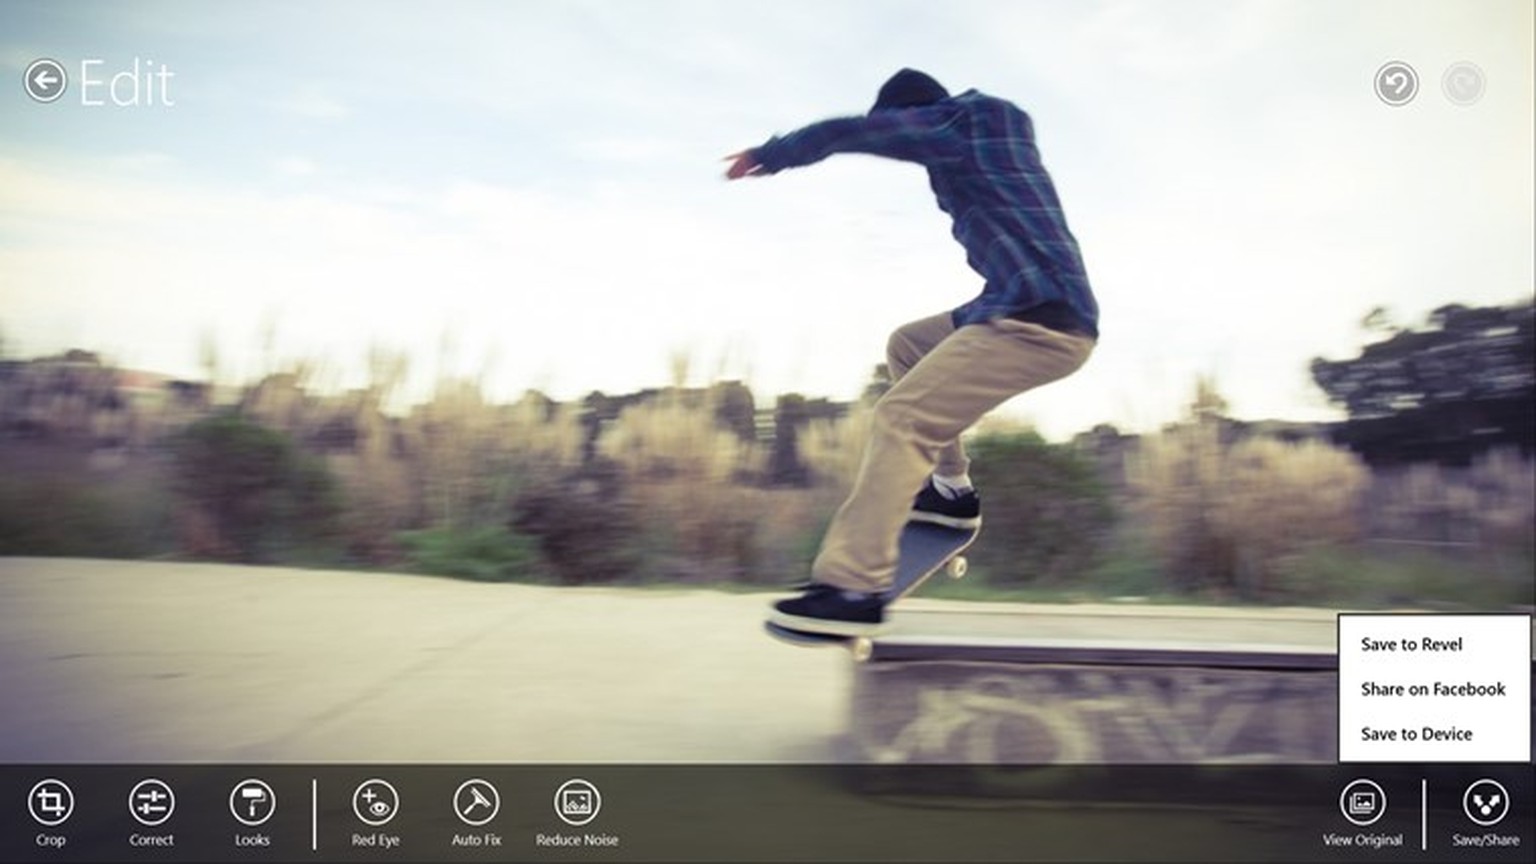Click the Auto Fix text label
The width and height of the screenshot is (1536, 864).
(476, 840)
